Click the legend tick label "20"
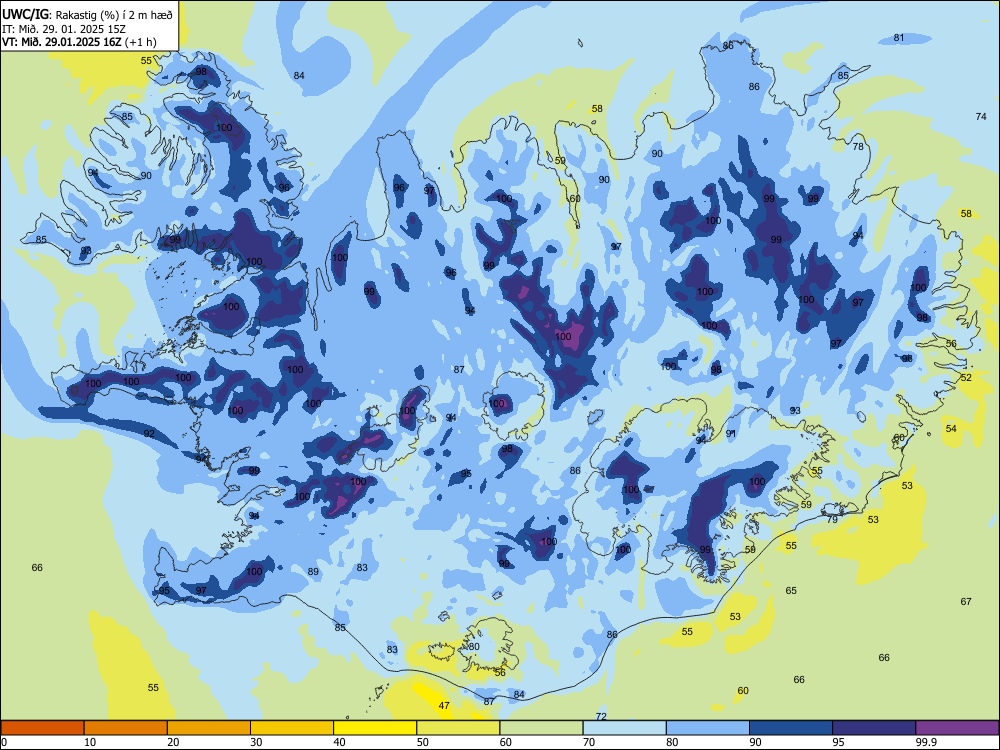1000x750 pixels. point(173,742)
